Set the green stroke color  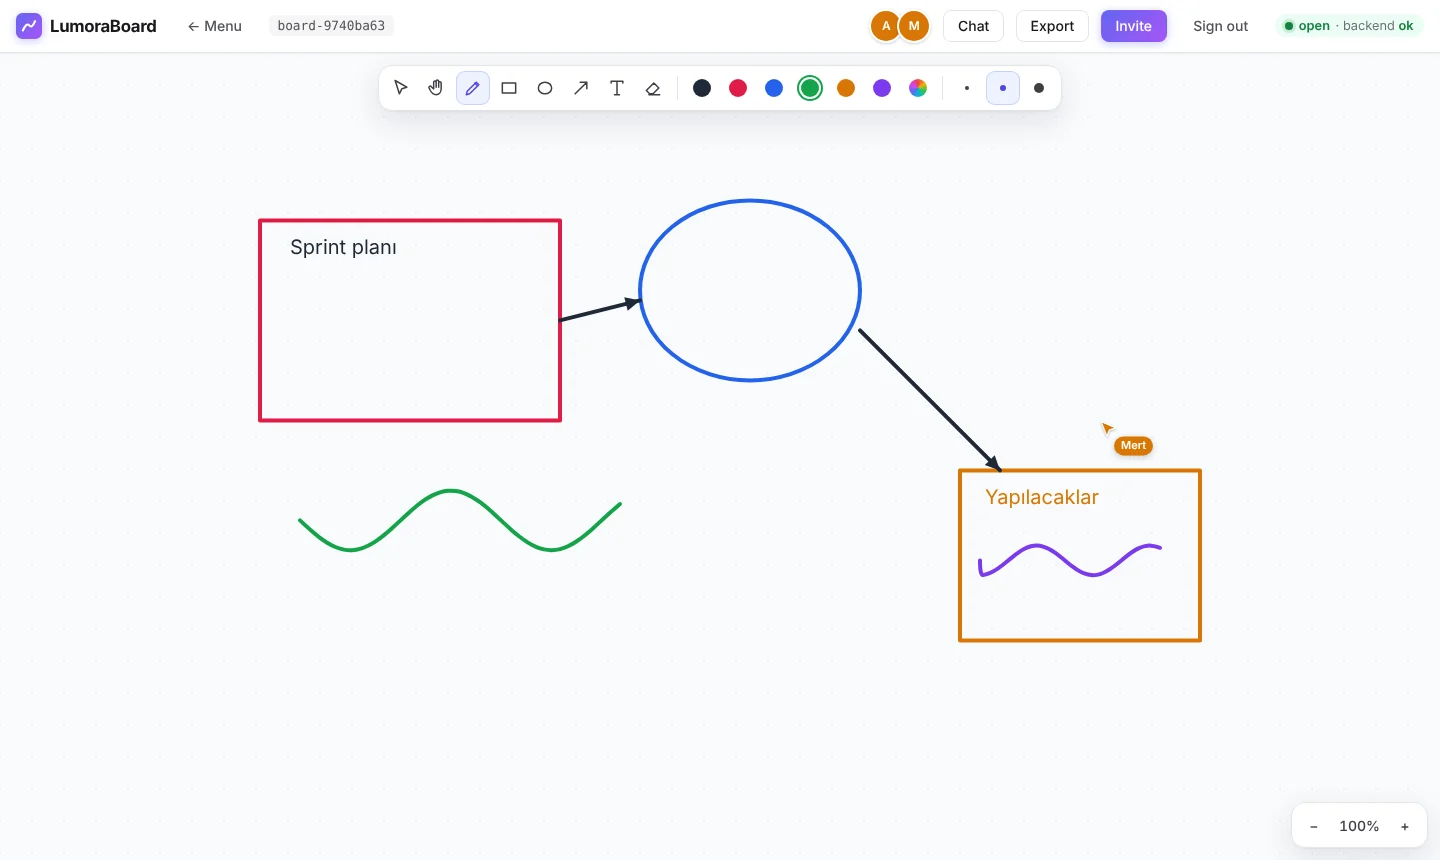[x=810, y=88]
